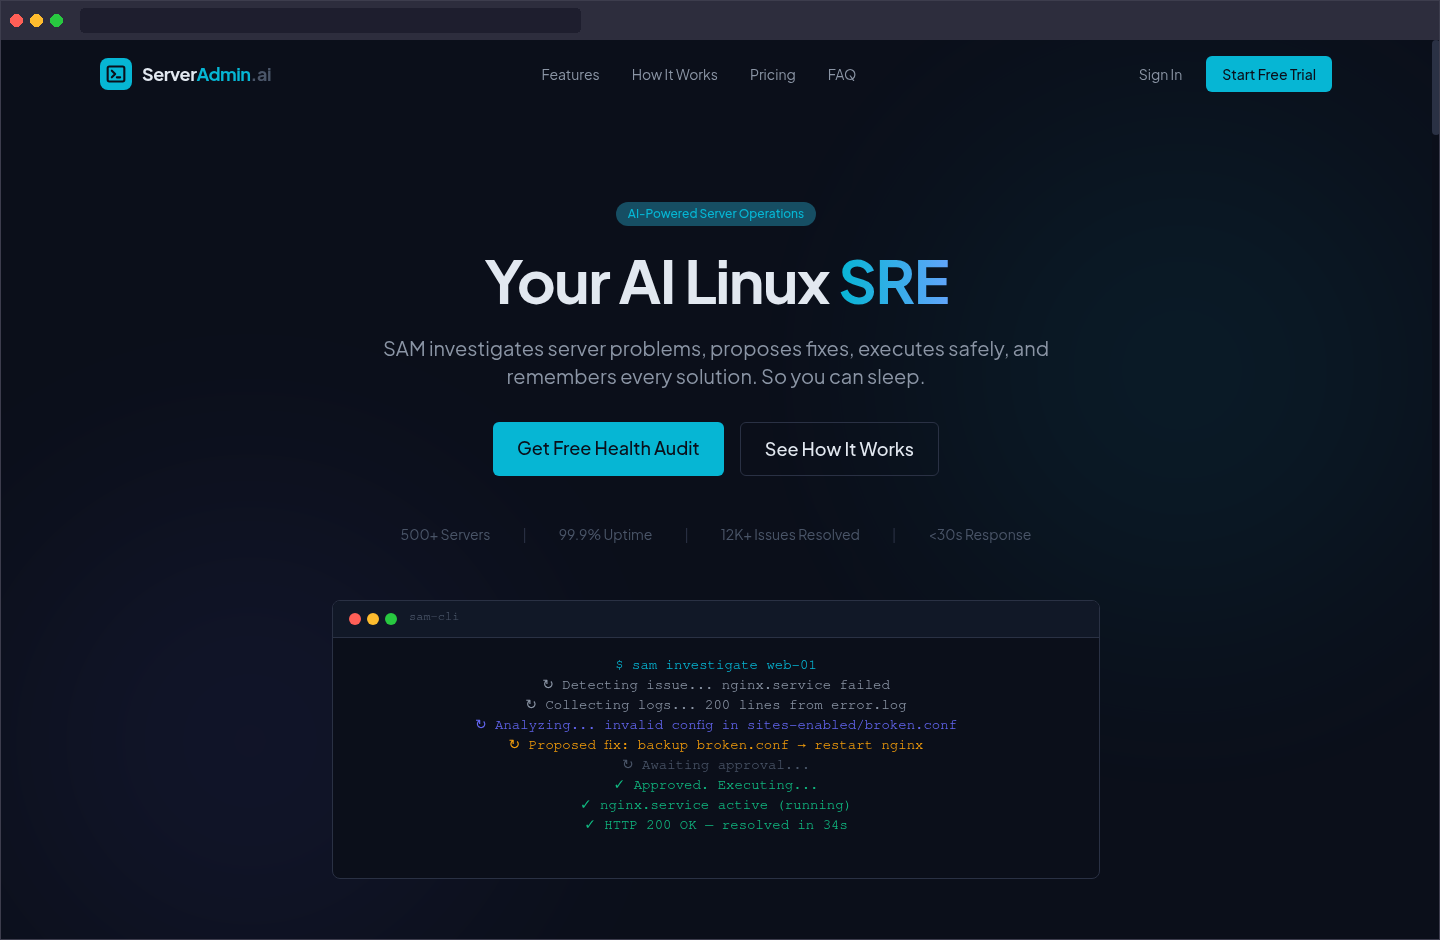The width and height of the screenshot is (1440, 940).
Task: Click the red dot on the sam-cli window
Action: tap(355, 618)
